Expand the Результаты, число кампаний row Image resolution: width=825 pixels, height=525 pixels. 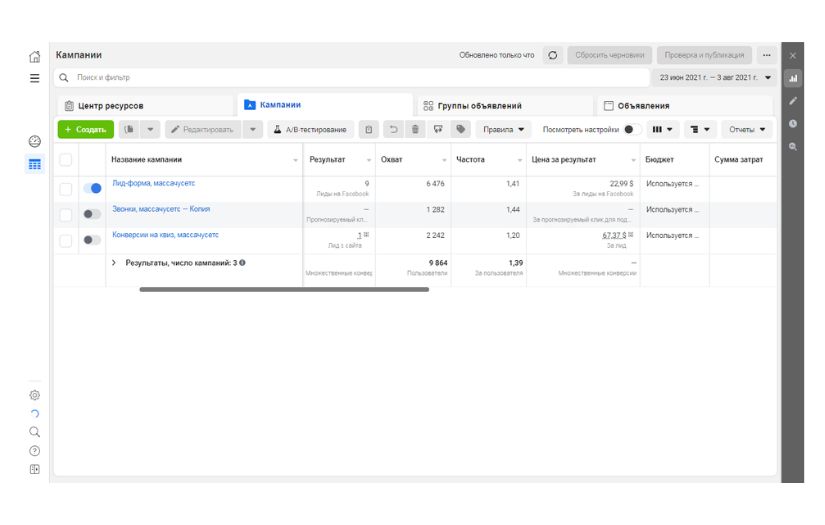click(x=114, y=262)
